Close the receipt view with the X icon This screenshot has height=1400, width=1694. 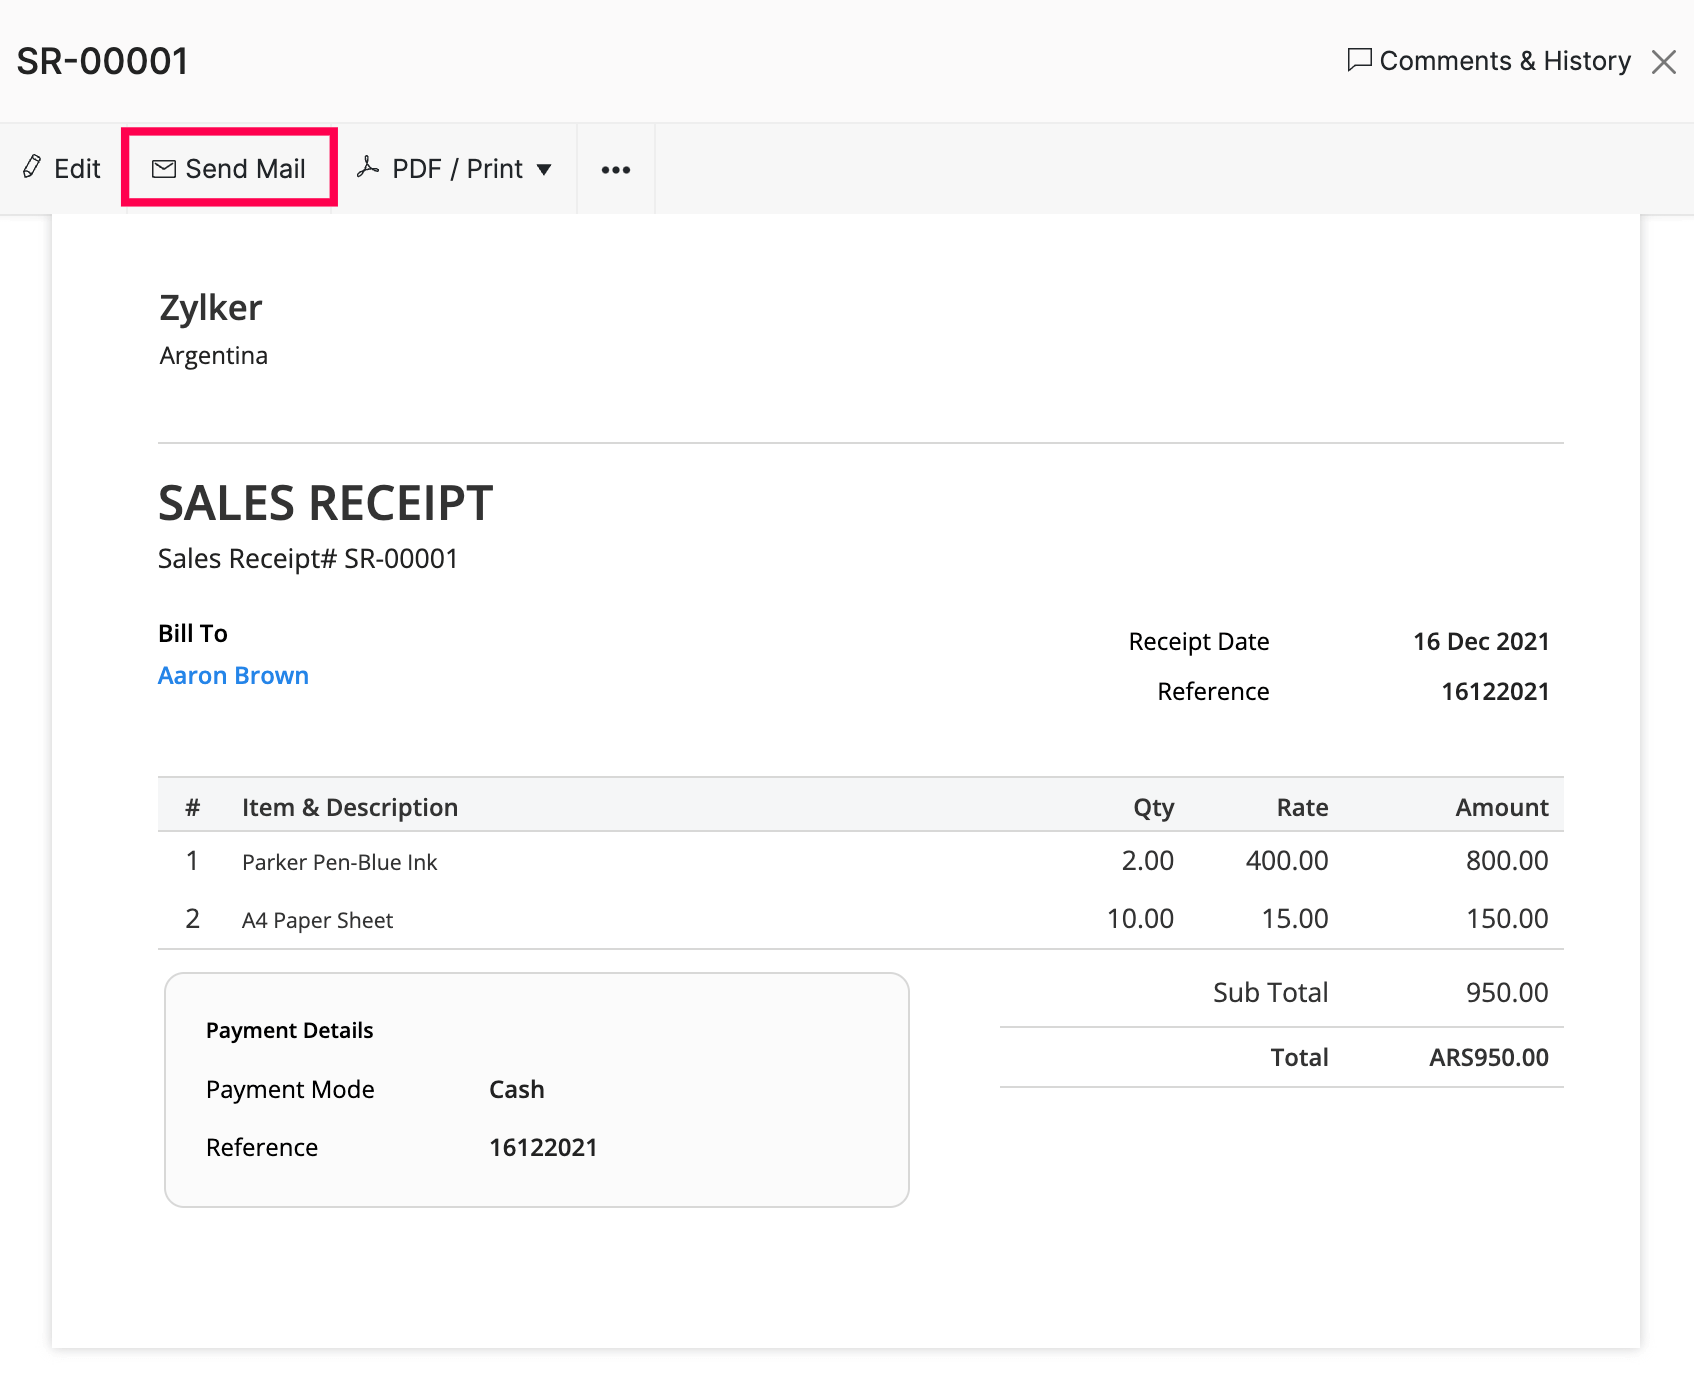[1663, 61]
